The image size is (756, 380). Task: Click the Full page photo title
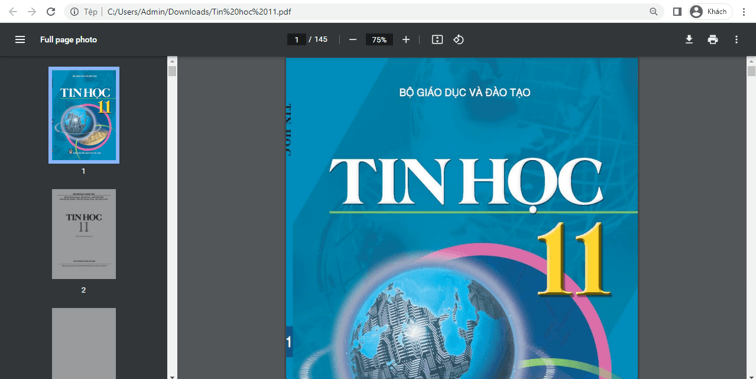(68, 40)
